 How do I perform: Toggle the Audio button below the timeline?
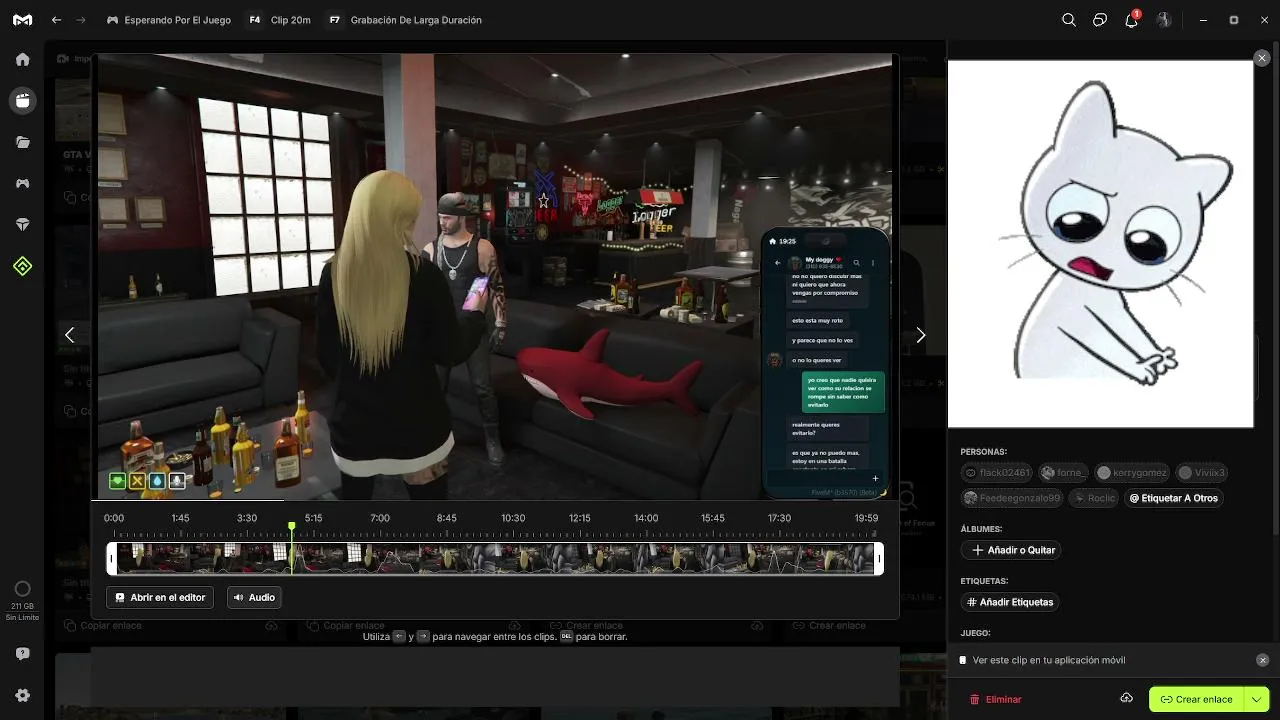[254, 597]
